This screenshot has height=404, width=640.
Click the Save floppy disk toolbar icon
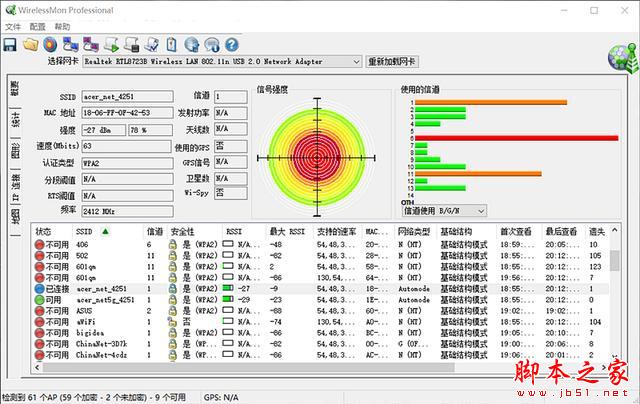(10, 44)
